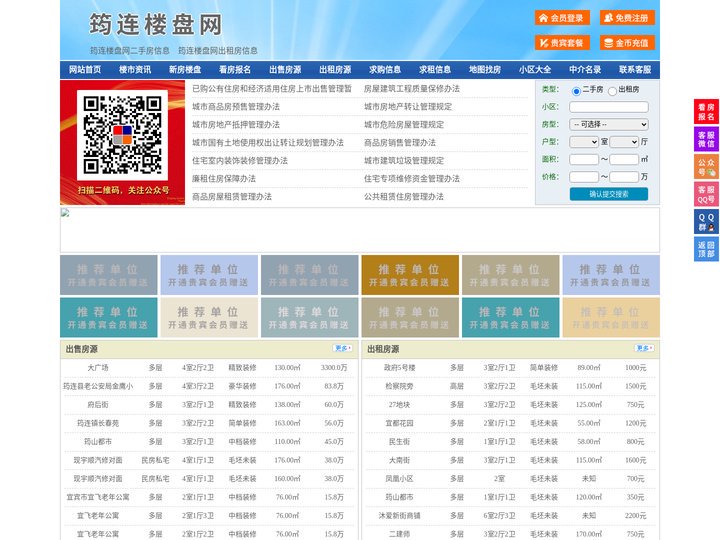The height and width of the screenshot is (540, 720).
Task: Click the 小区 text input field
Action: [x=609, y=107]
